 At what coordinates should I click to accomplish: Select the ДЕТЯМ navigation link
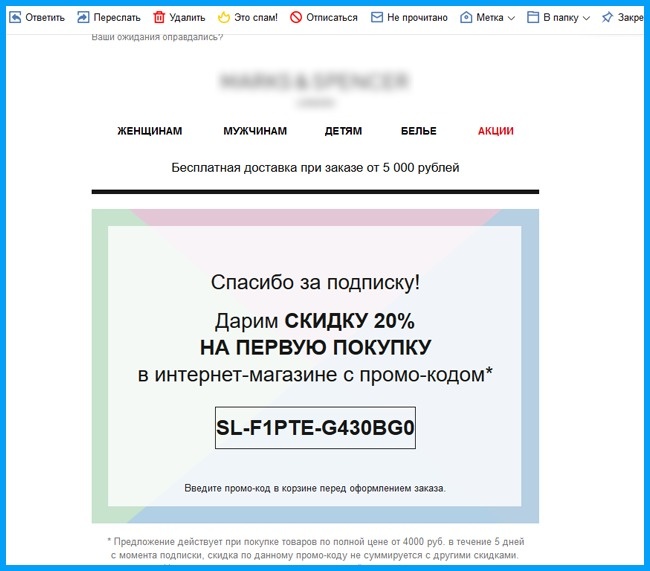pyautogui.click(x=343, y=131)
